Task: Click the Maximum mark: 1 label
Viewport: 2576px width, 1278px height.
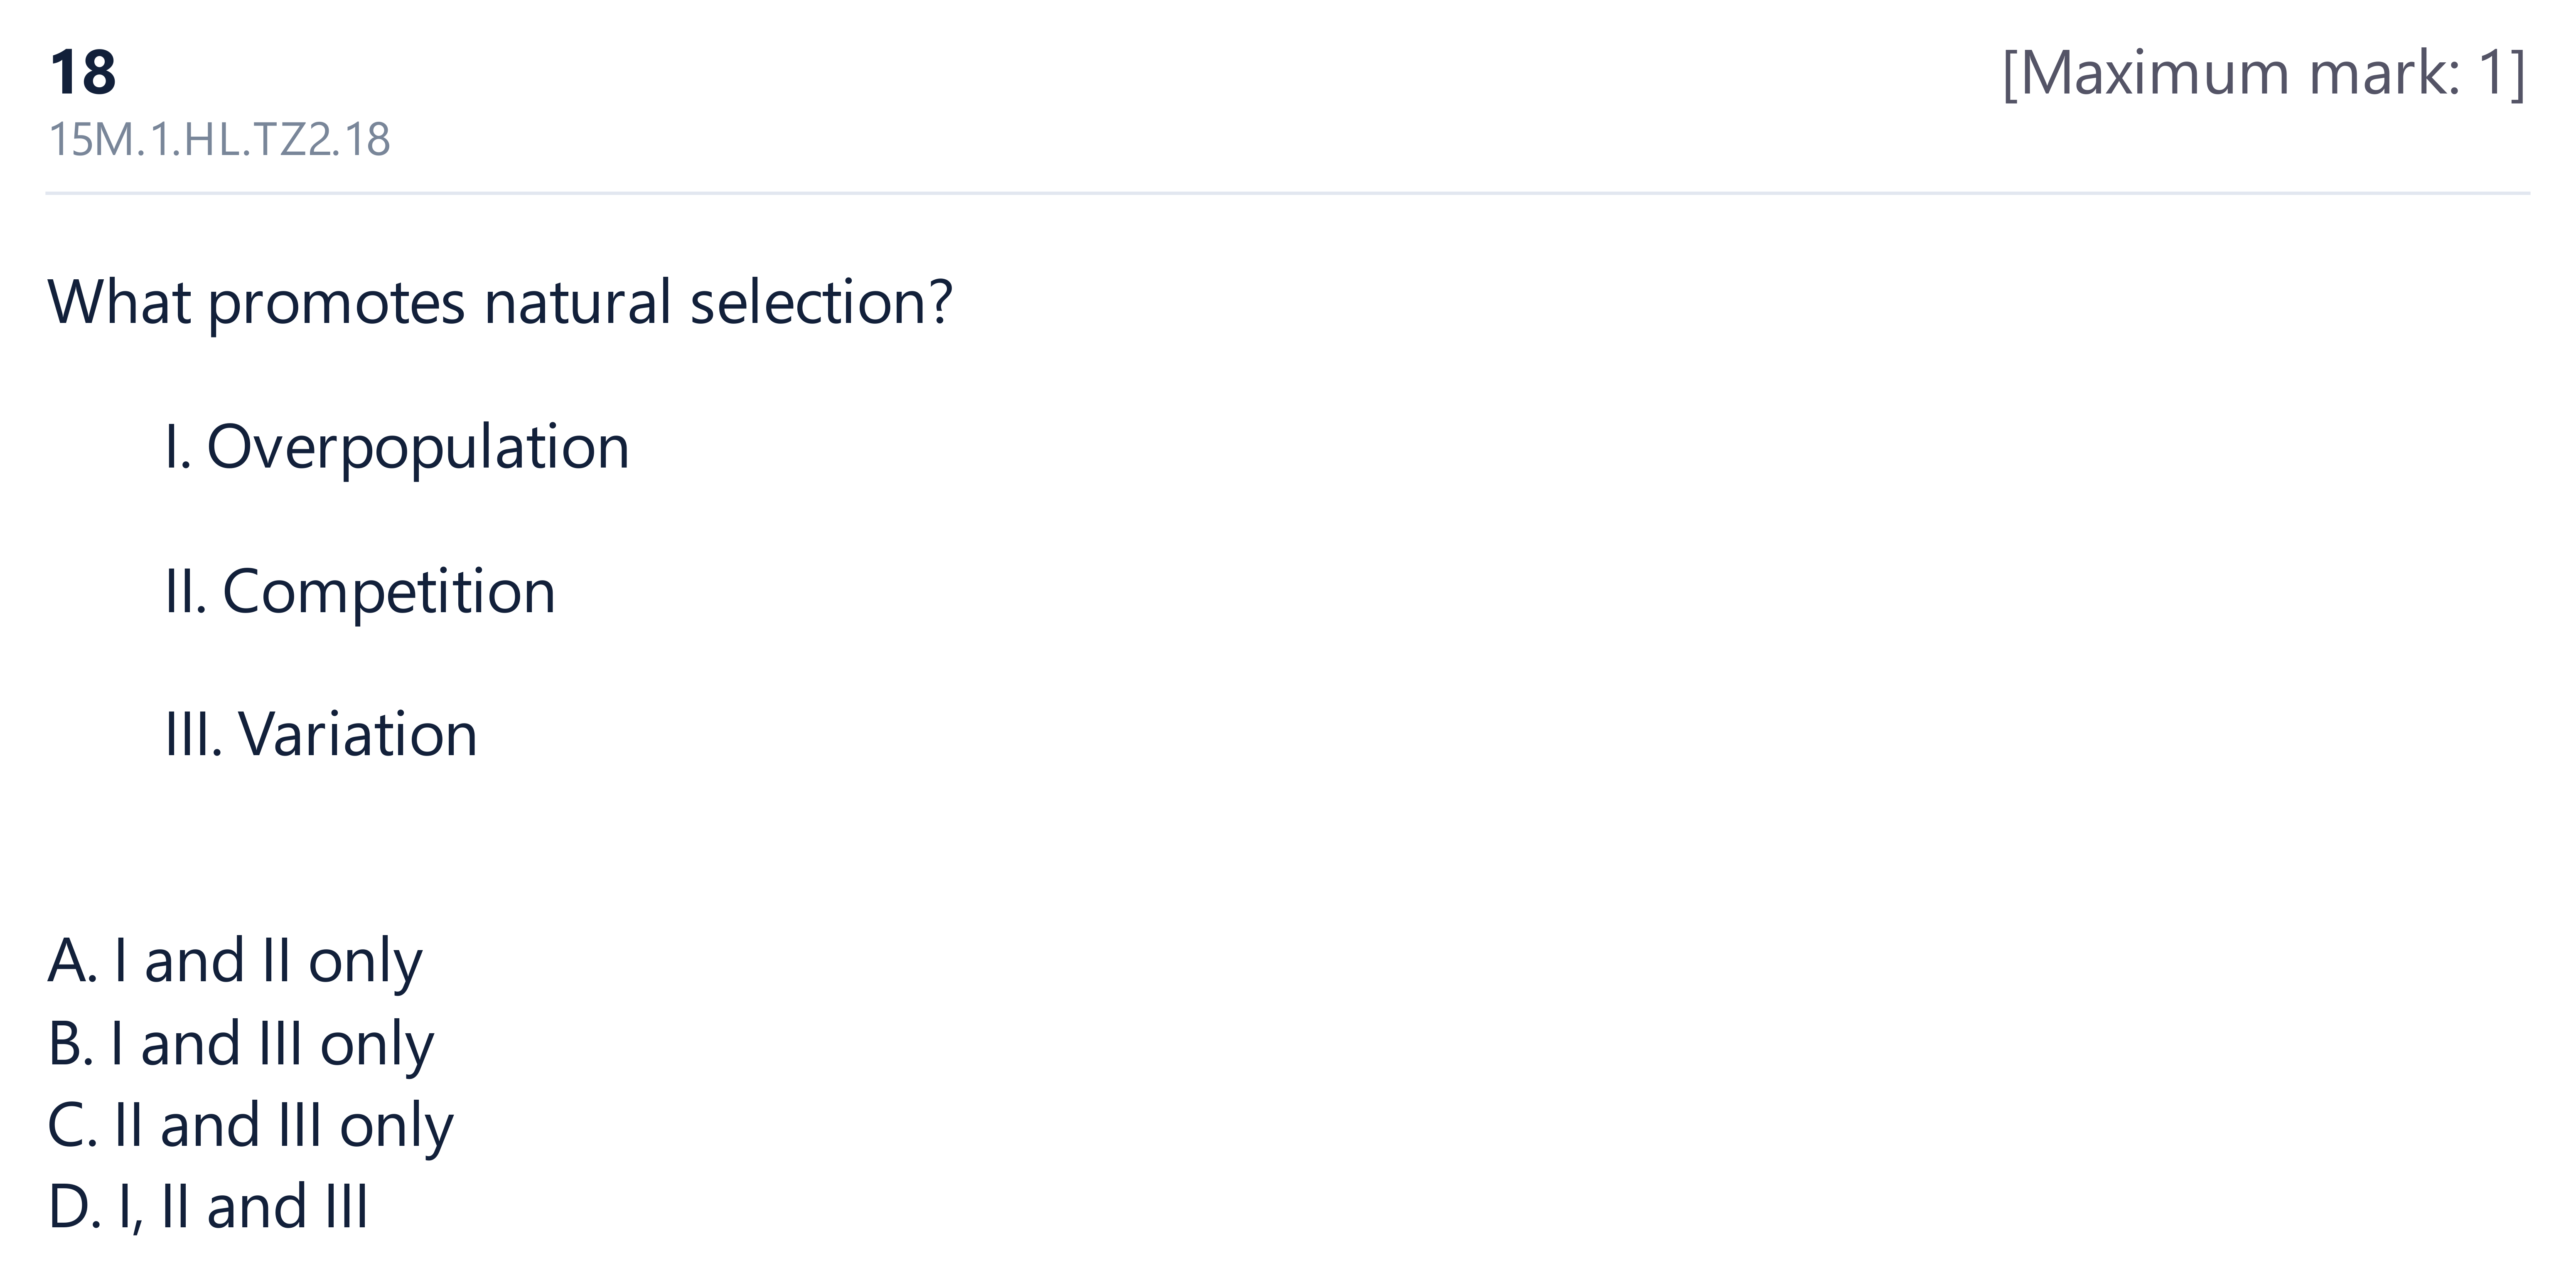Action: (x=2264, y=73)
